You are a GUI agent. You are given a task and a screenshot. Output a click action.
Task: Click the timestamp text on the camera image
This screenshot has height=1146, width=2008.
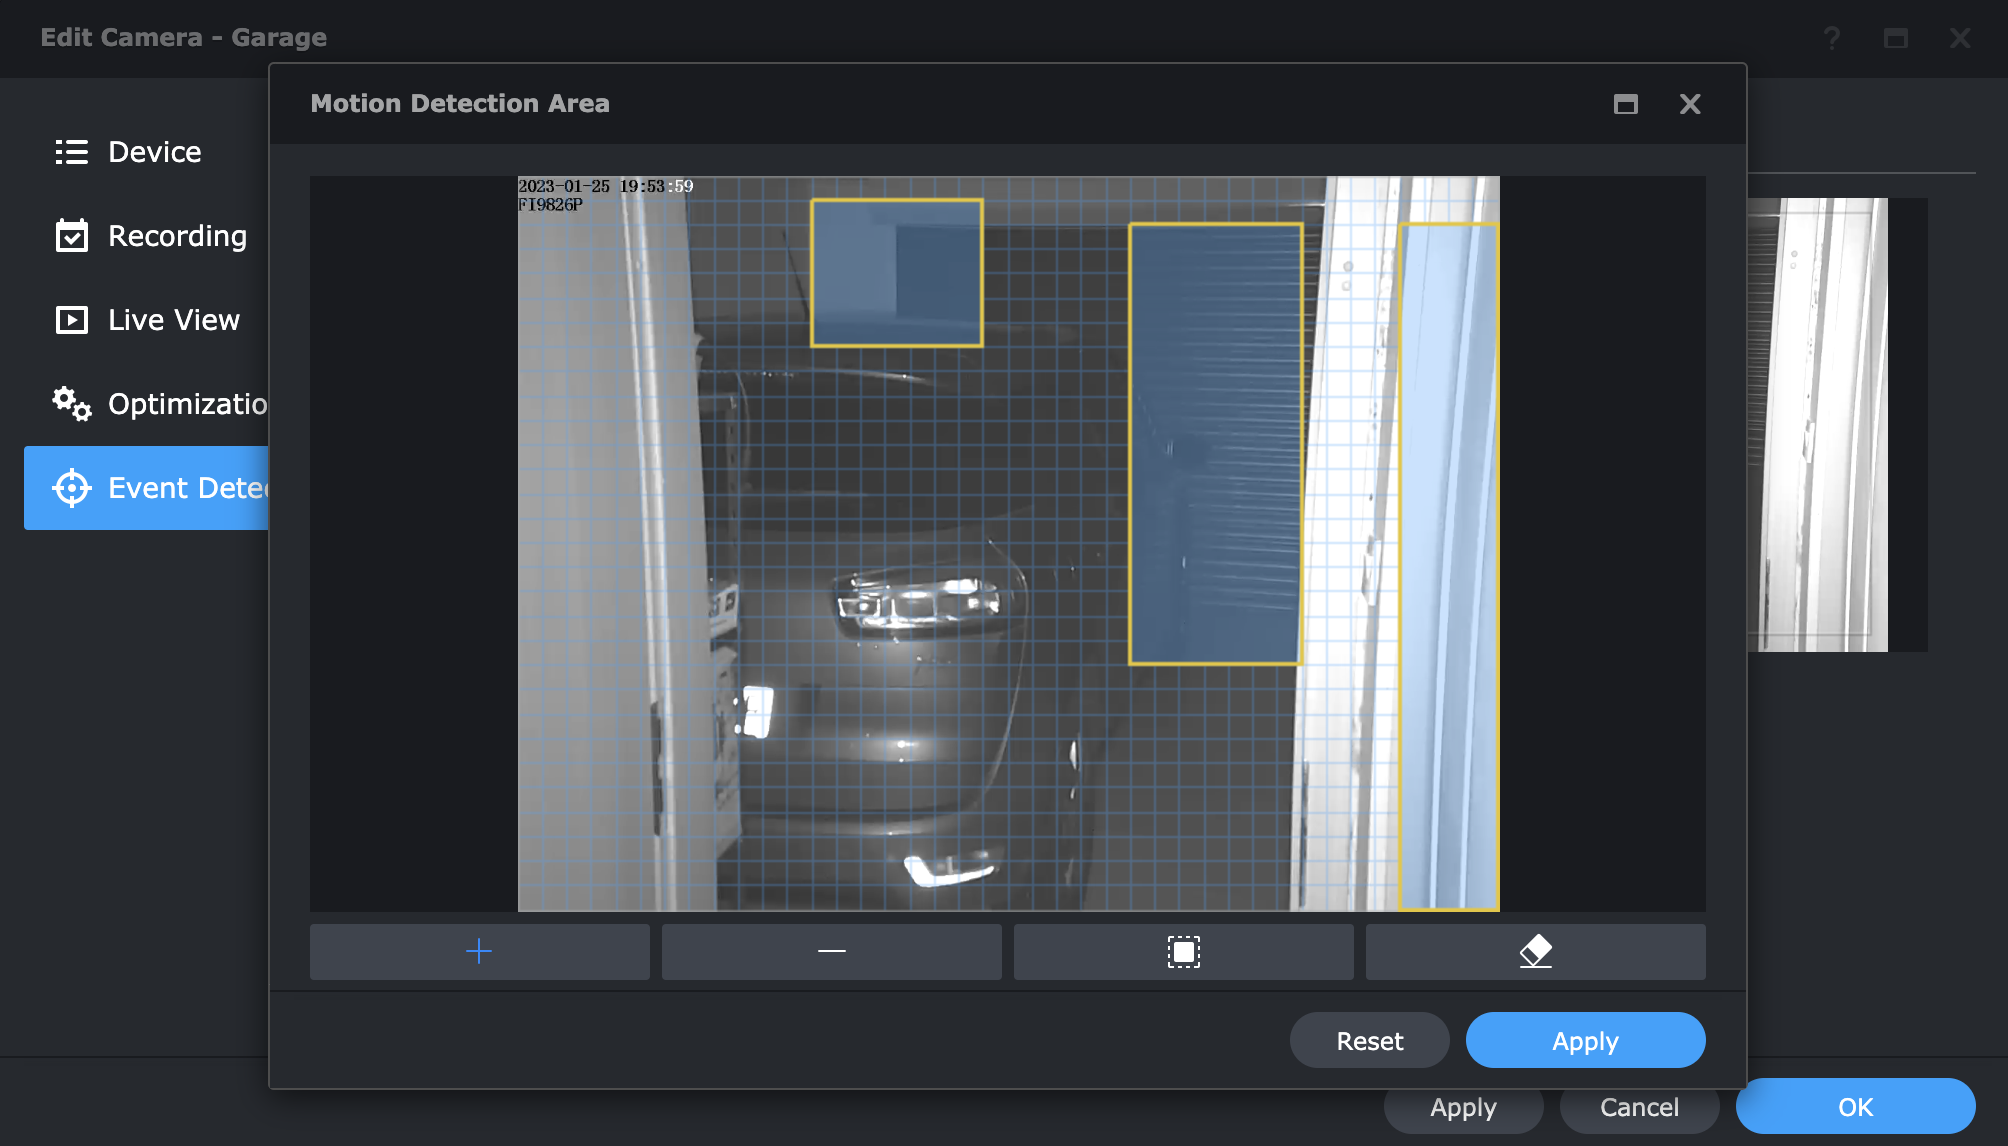point(605,186)
